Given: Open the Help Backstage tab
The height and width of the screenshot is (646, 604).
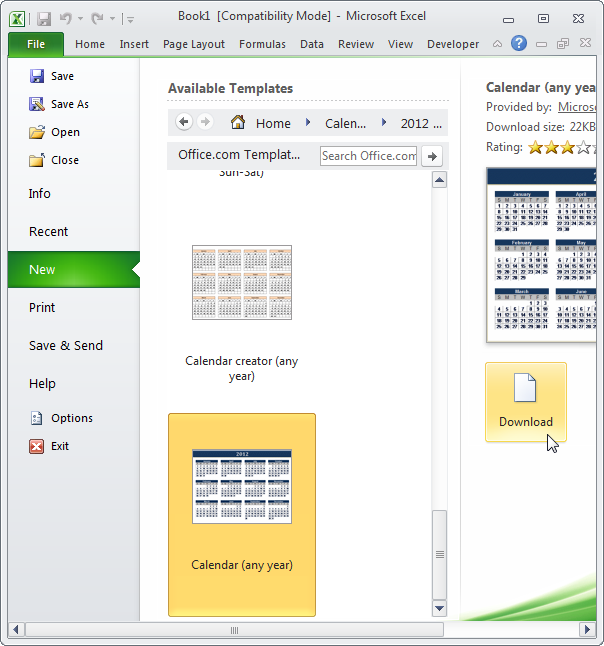Looking at the screenshot, I should [x=42, y=384].
